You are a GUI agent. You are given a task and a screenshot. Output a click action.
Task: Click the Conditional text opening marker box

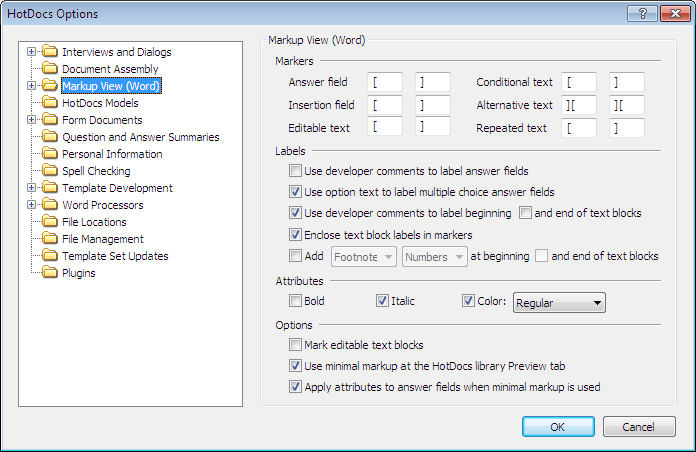click(x=579, y=82)
